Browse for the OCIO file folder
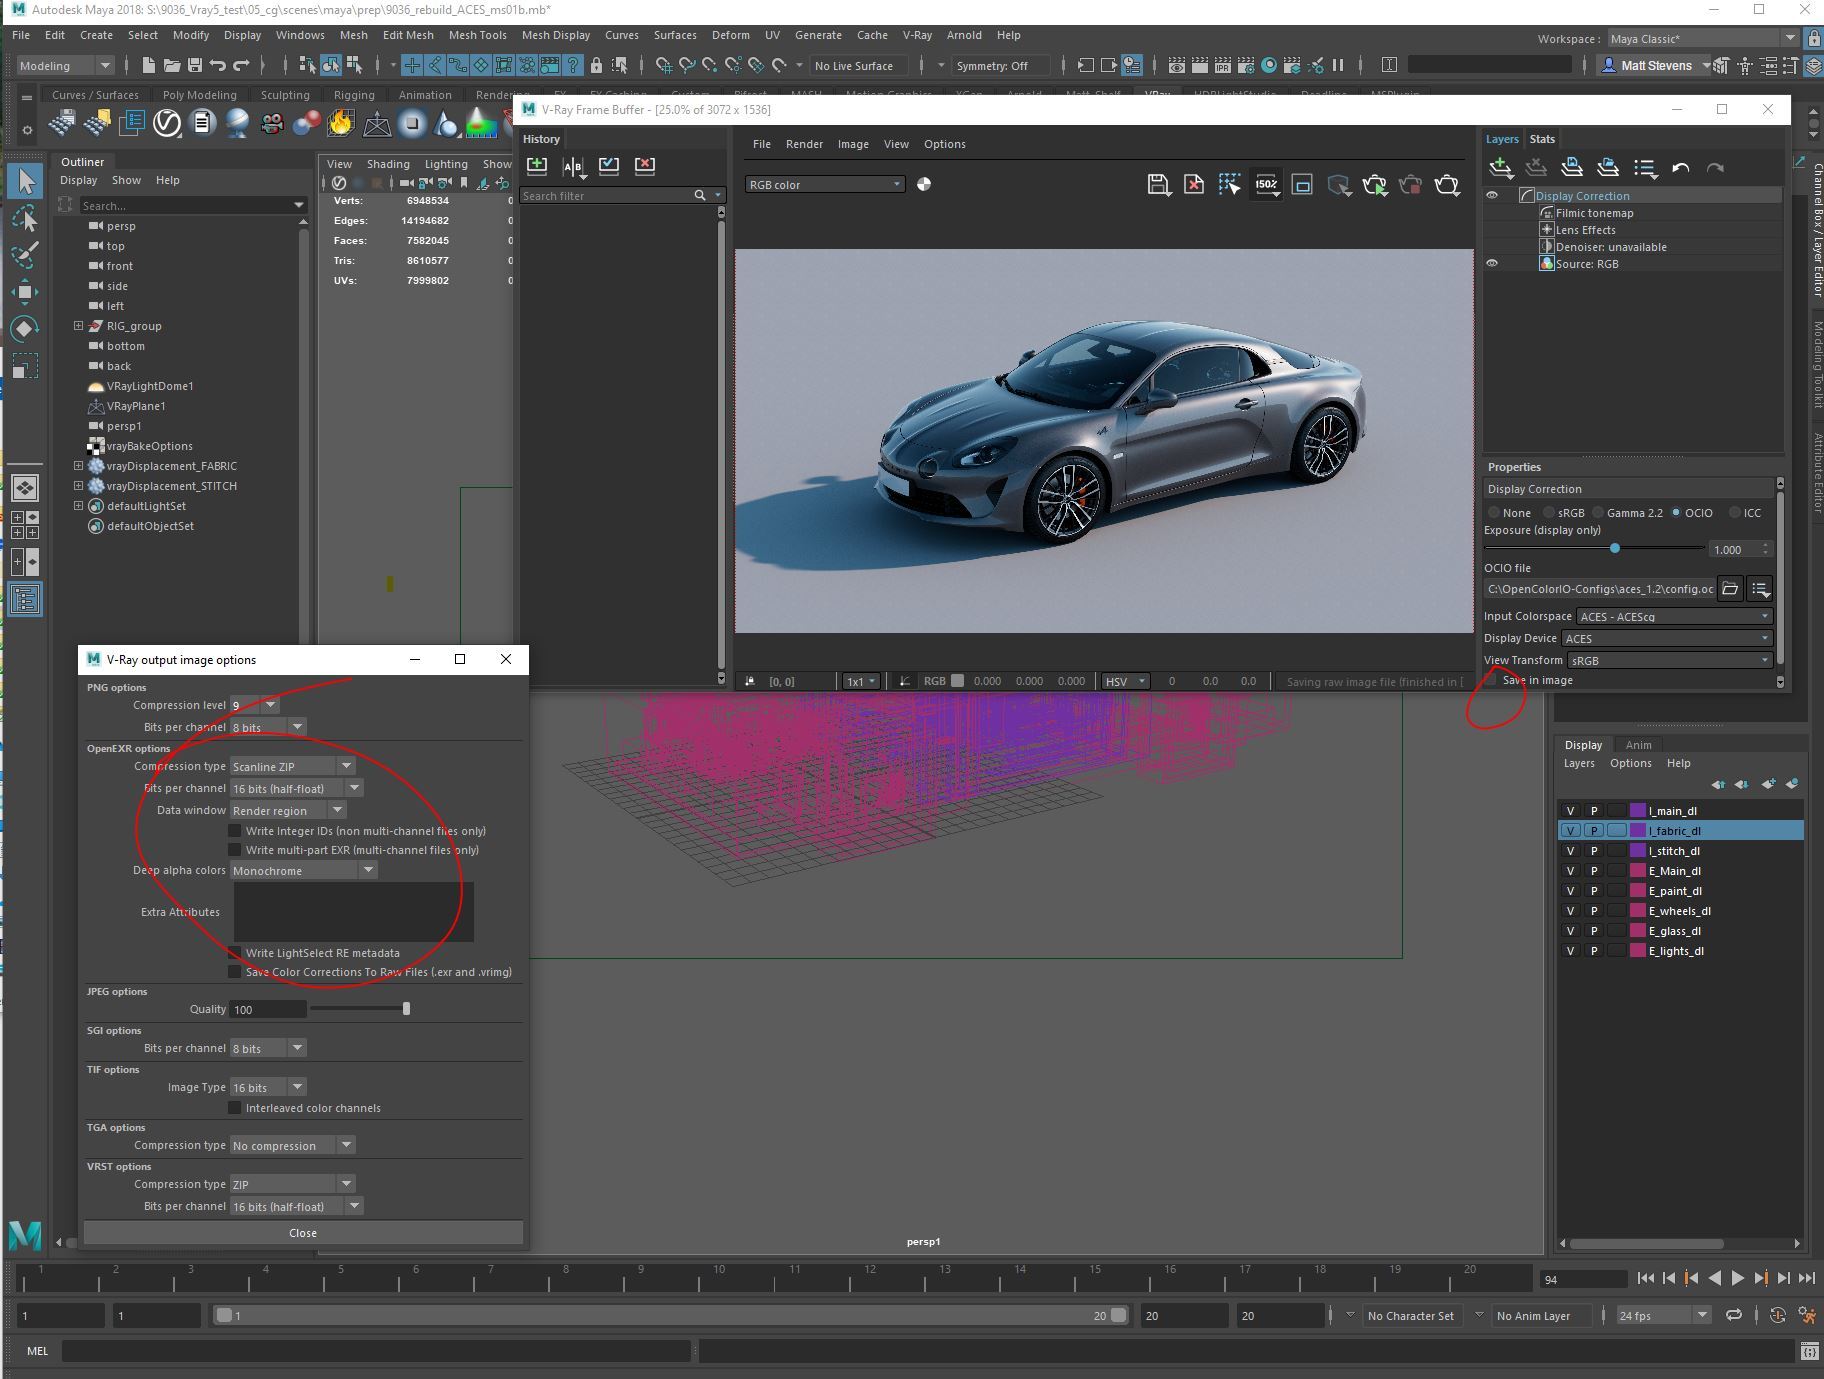This screenshot has height=1379, width=1824. click(1730, 589)
